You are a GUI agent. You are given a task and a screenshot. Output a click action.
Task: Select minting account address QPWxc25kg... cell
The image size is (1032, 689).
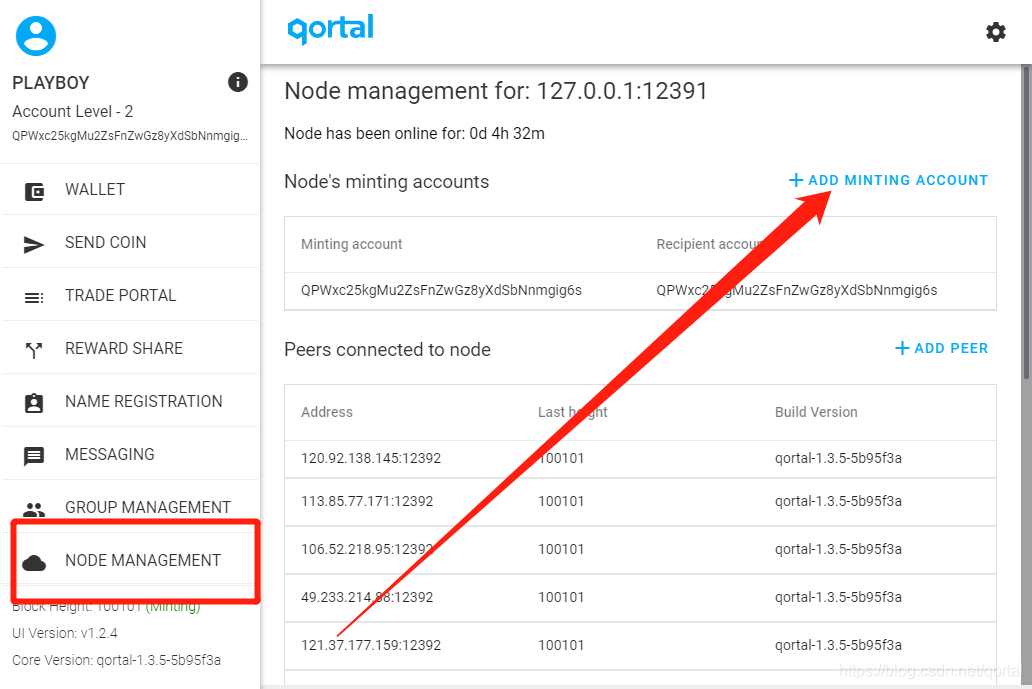(441, 290)
